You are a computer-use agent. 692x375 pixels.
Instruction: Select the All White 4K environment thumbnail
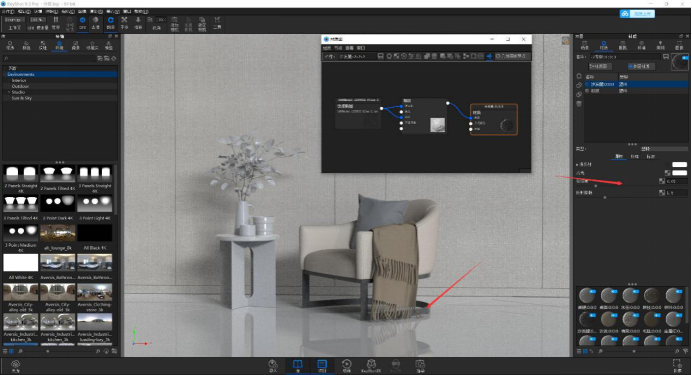[x=20, y=263]
